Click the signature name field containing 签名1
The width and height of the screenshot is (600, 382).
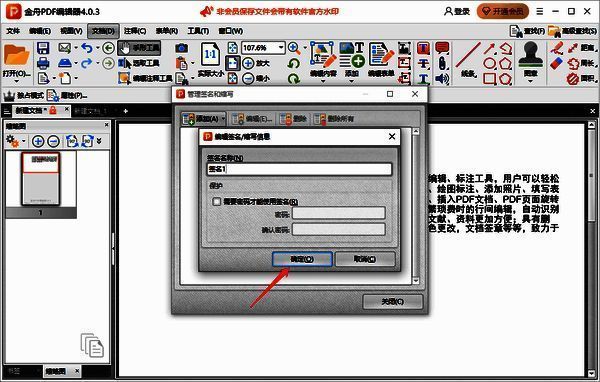[x=299, y=169]
